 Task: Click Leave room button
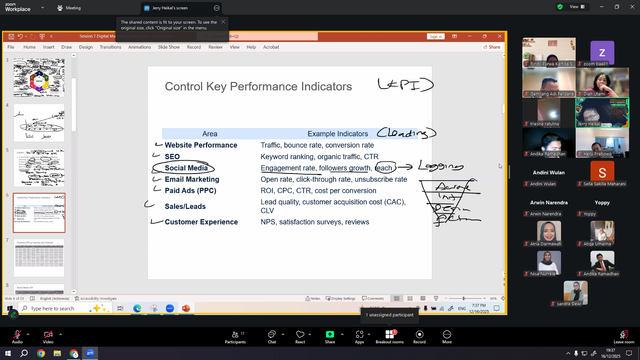[624, 336]
